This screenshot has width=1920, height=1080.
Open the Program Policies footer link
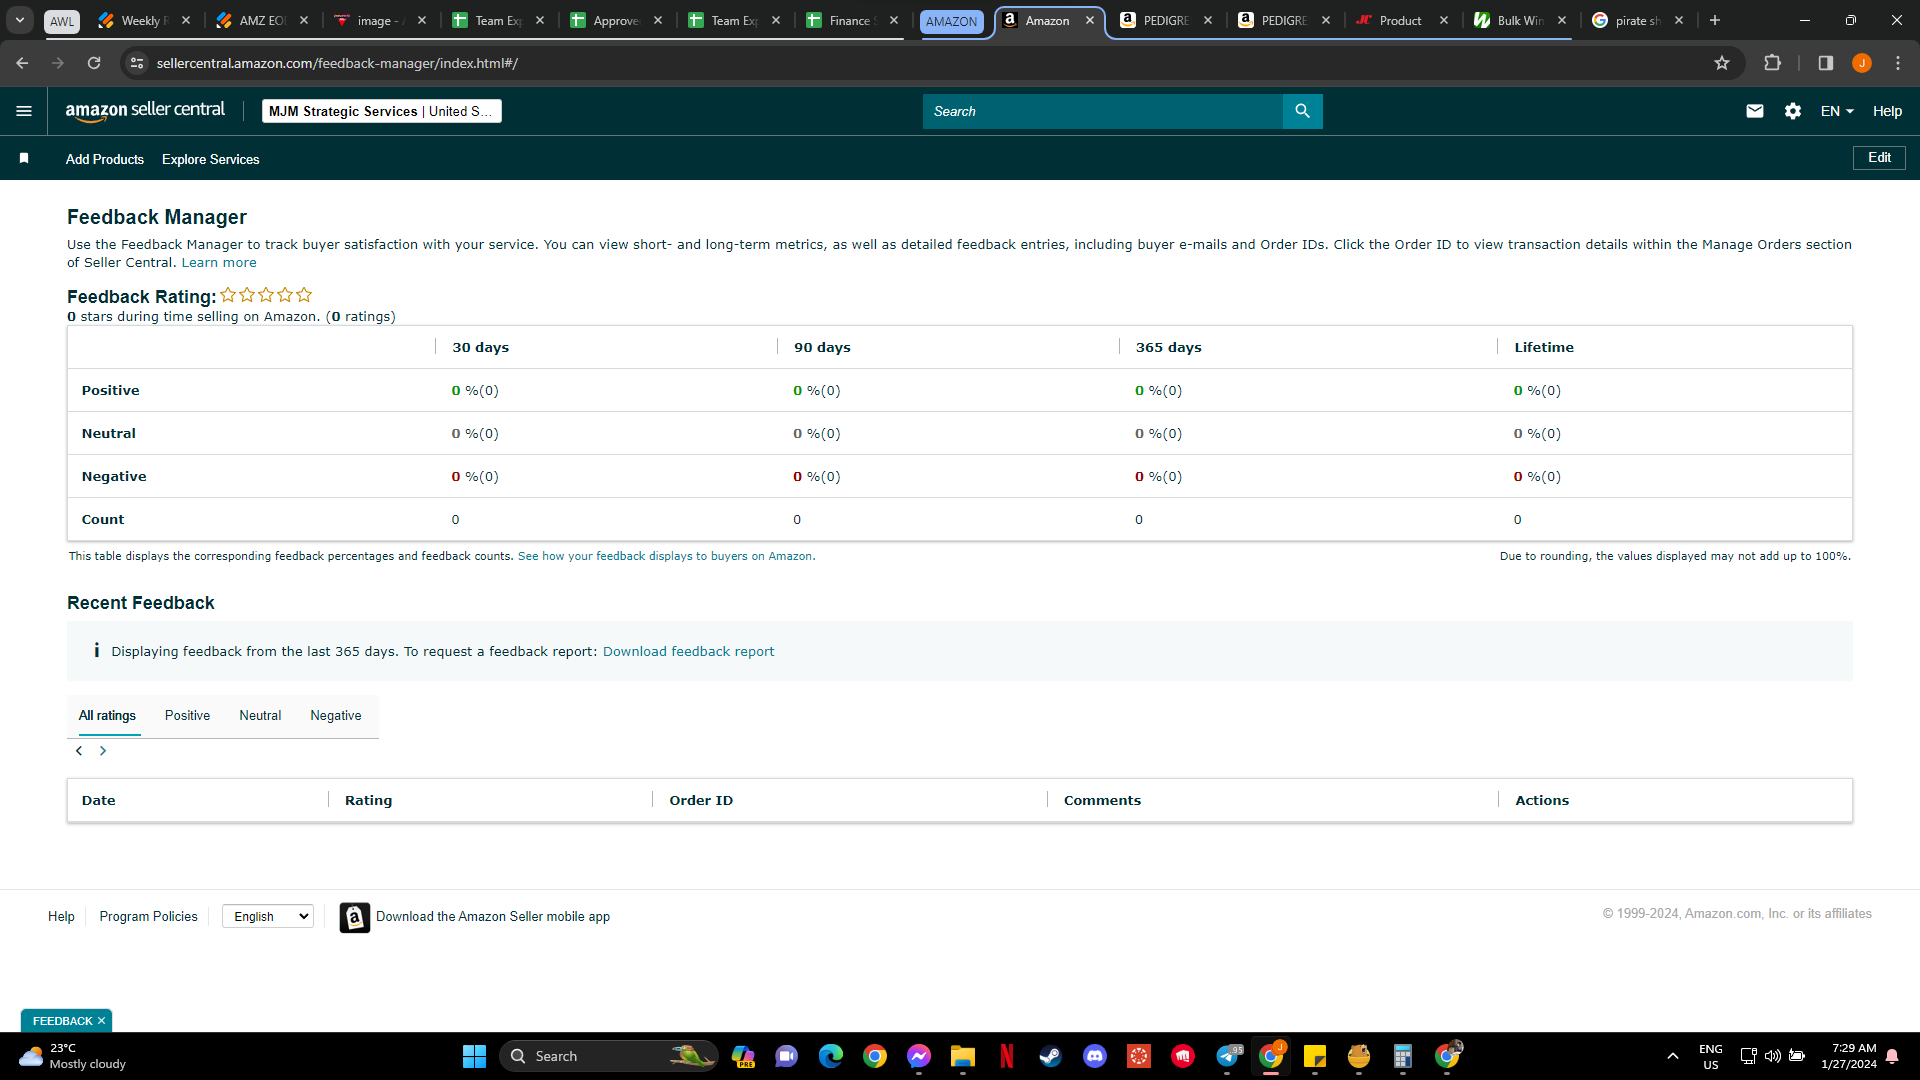[x=149, y=916]
